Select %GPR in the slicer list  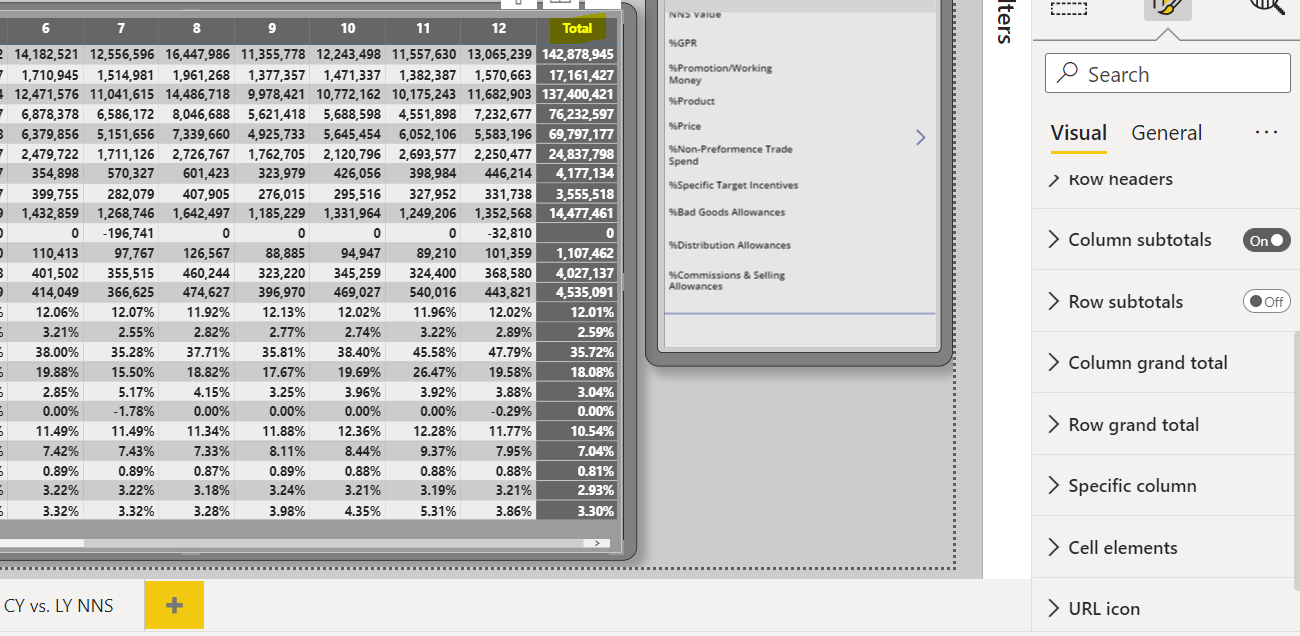point(681,44)
